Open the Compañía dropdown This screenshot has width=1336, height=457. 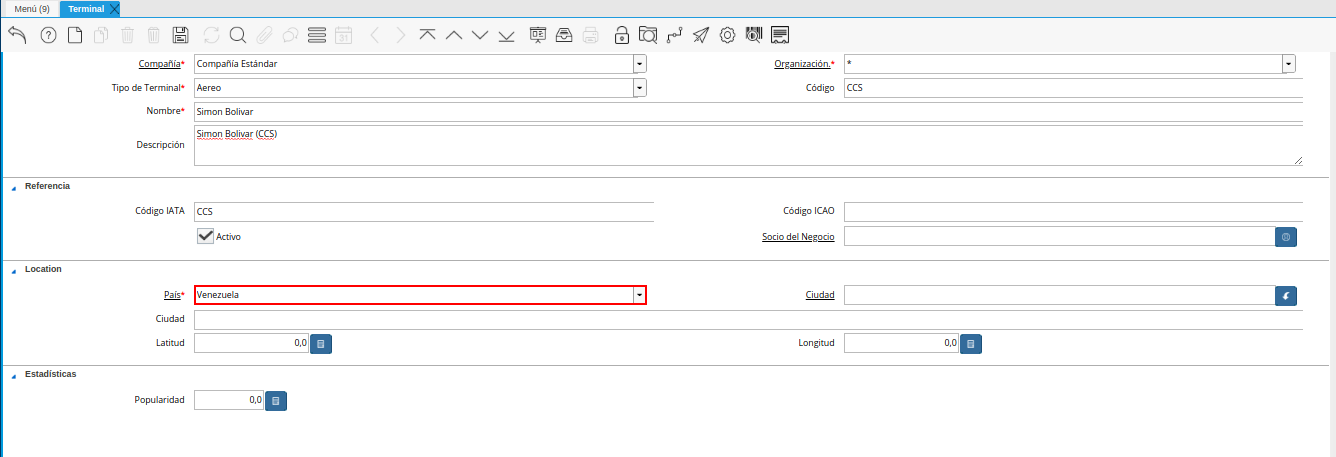coord(640,63)
